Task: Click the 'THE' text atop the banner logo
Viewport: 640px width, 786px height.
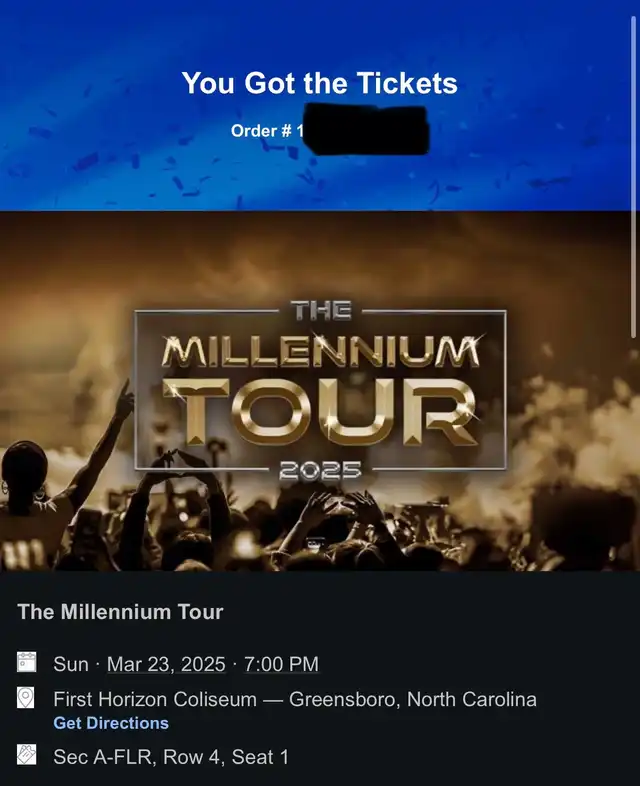Action: coord(321,311)
